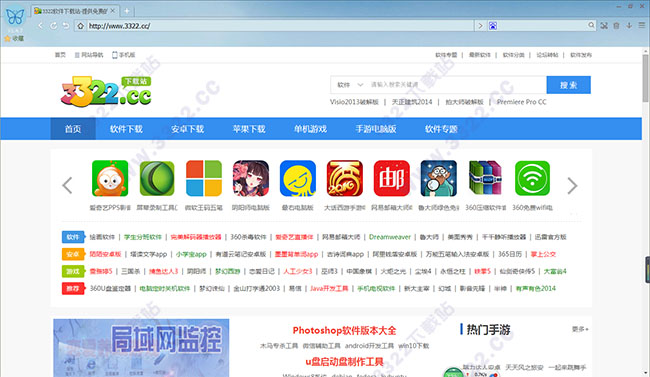
Task: Open Photoshop软件版本大全 headline
Action: (x=344, y=331)
